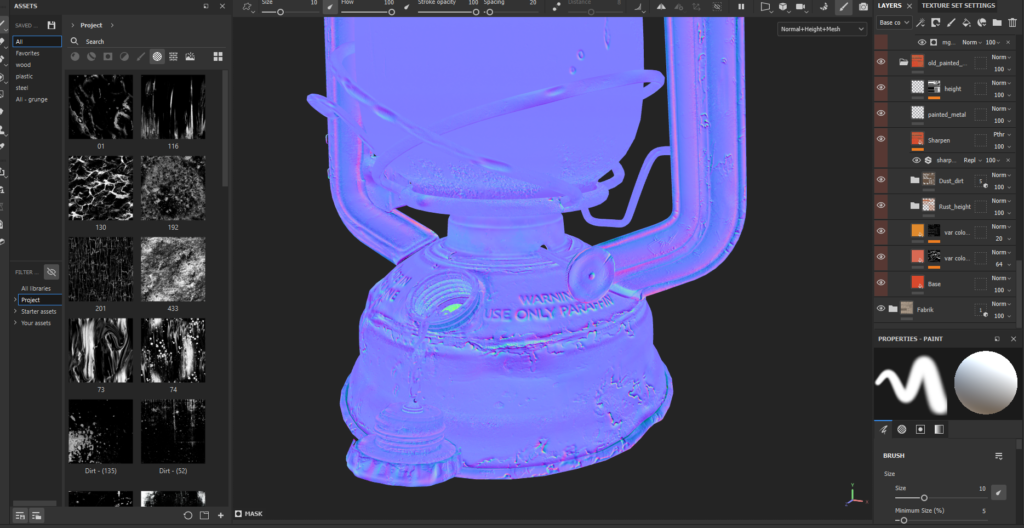
Task: Switch to the Texture Set Settings tab
Action: (958, 5)
